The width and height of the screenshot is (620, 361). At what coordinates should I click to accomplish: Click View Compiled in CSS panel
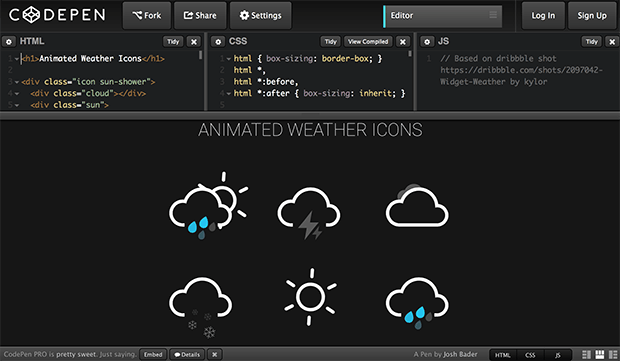[x=368, y=41]
